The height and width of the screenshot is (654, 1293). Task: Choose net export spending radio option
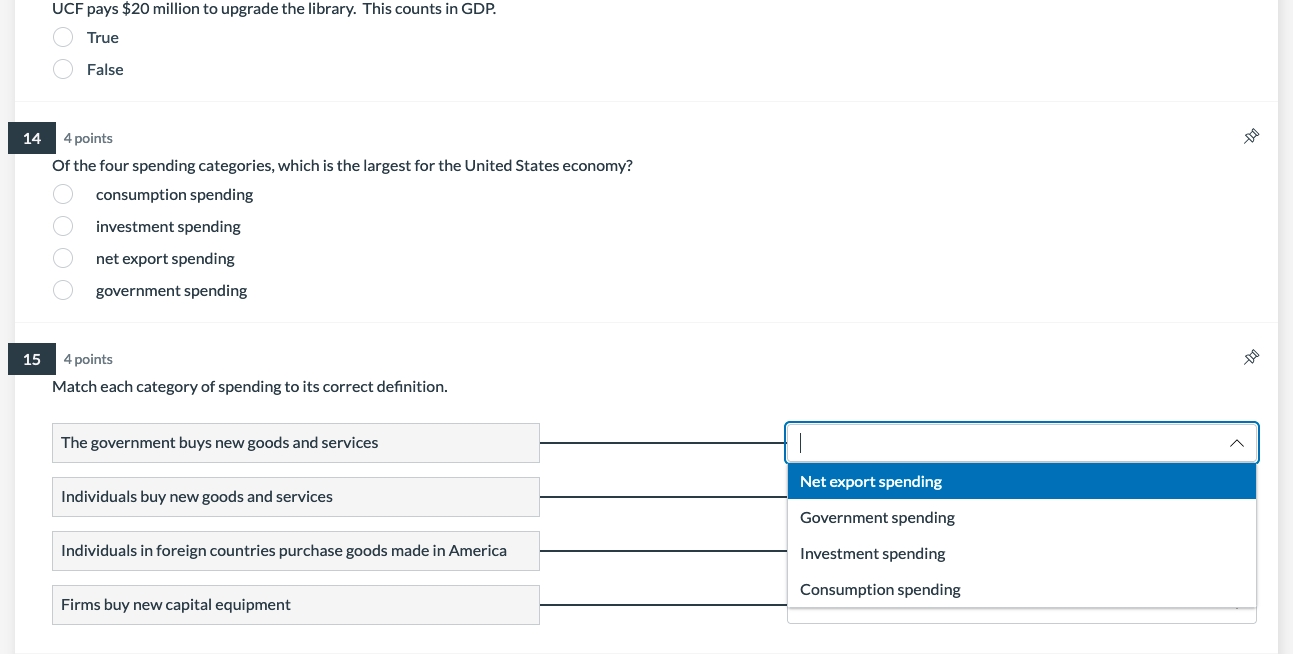click(x=63, y=258)
